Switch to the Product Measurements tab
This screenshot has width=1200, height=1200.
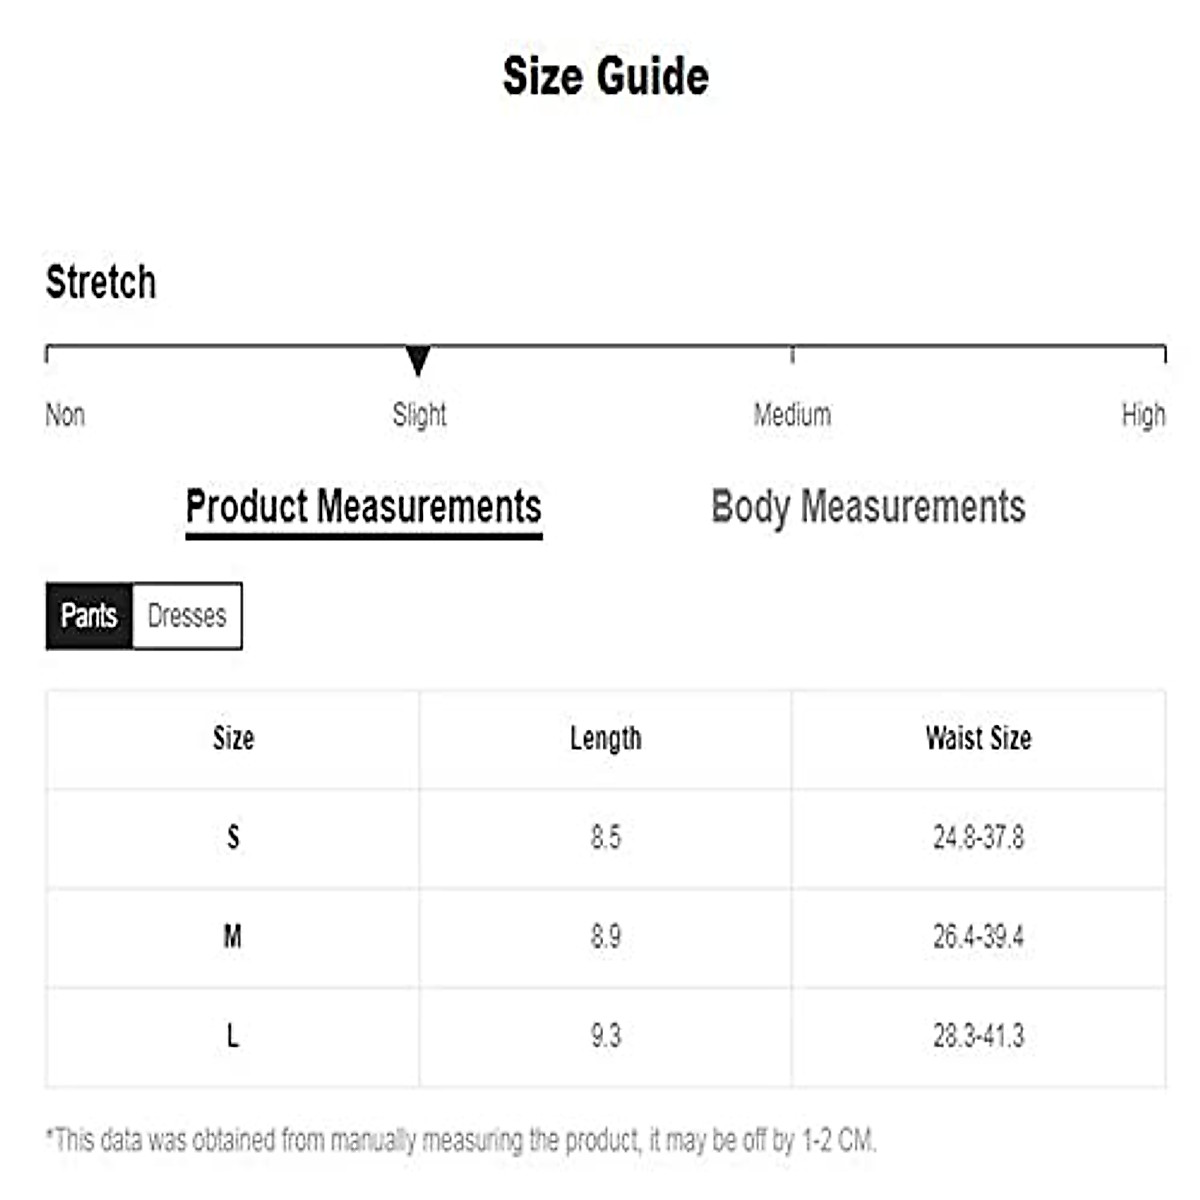coord(364,507)
